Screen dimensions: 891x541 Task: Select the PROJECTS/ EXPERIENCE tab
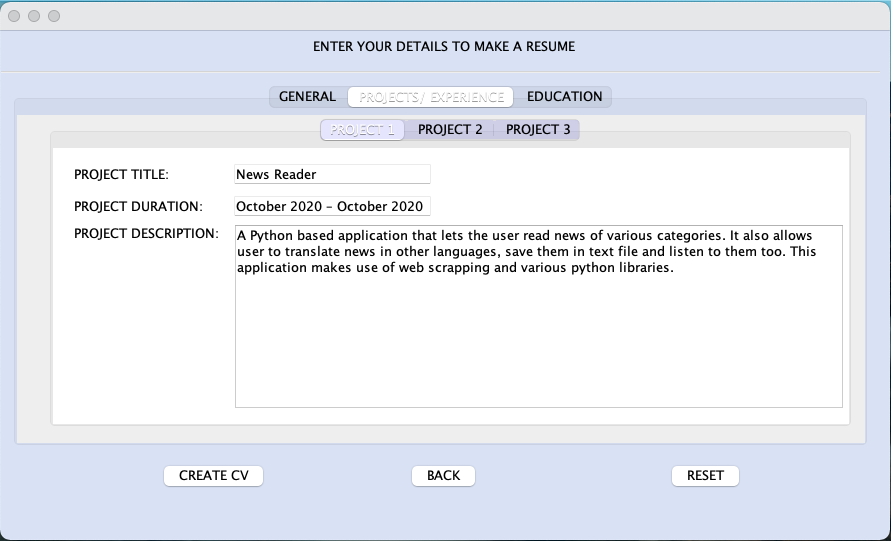coord(431,97)
